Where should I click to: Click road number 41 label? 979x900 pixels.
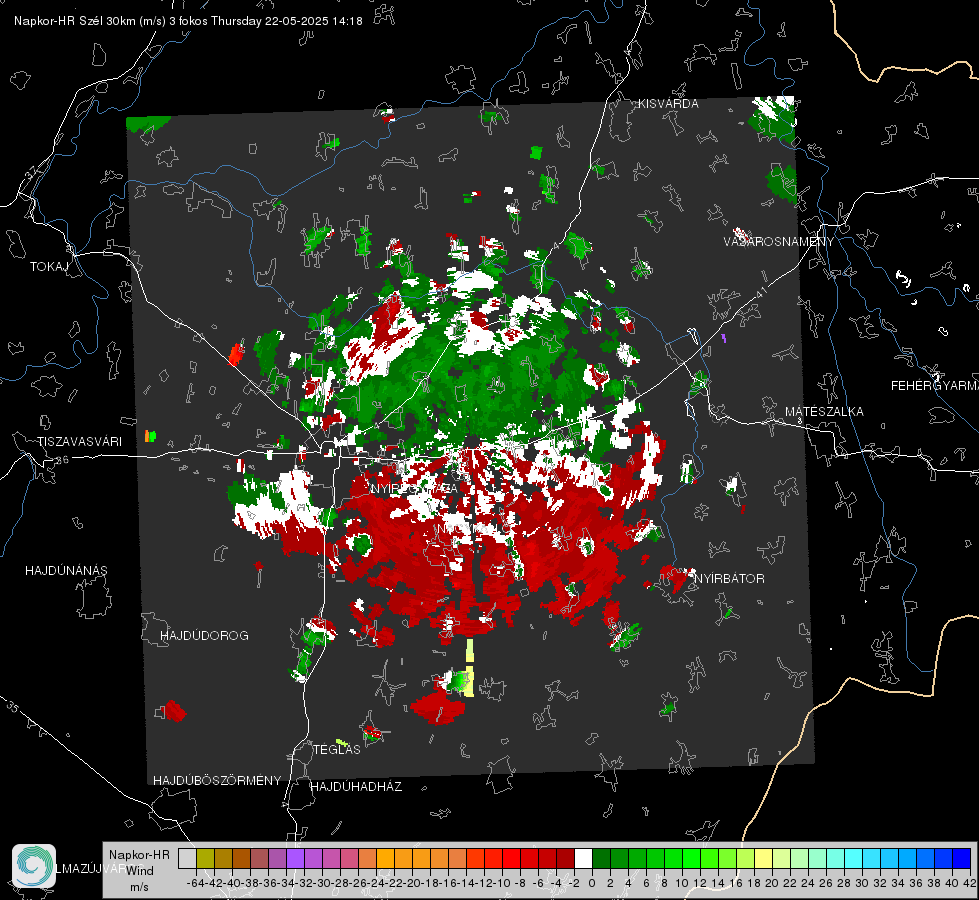(x=761, y=292)
